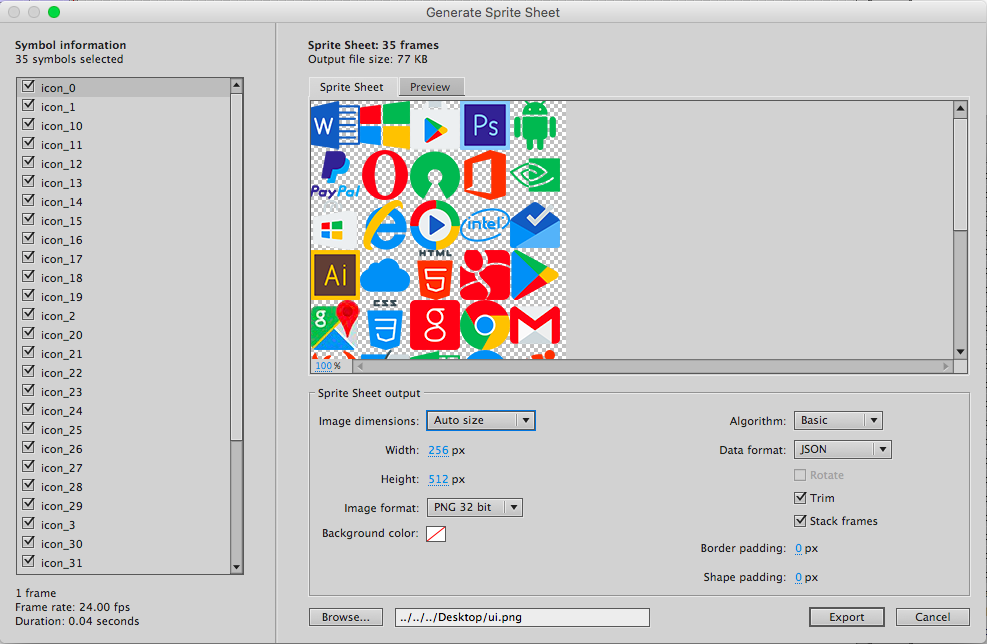987x644 pixels.
Task: Click the Export button
Action: pos(847,617)
